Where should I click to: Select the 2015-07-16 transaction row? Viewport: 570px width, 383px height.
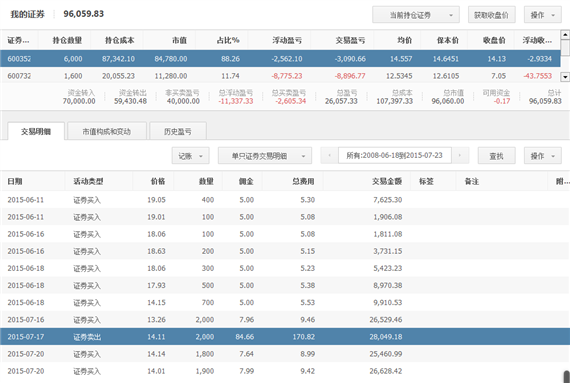(284, 319)
